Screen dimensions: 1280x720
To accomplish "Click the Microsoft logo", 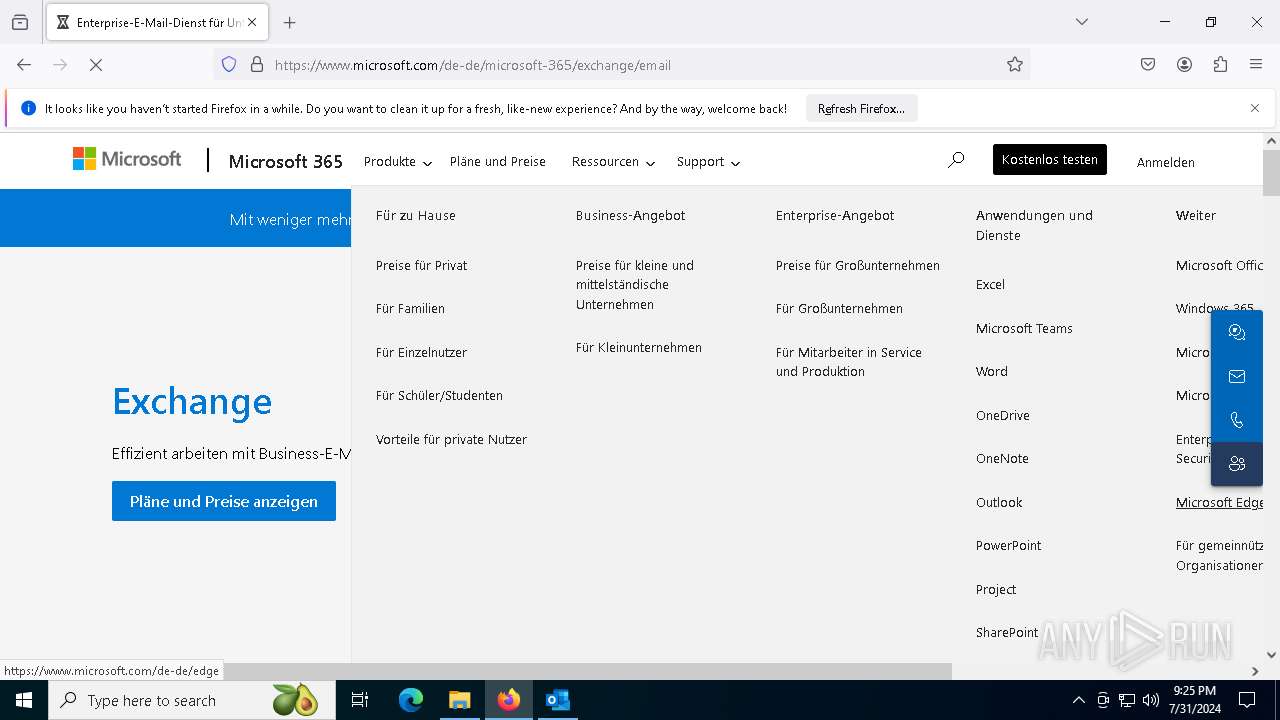I will [127, 159].
